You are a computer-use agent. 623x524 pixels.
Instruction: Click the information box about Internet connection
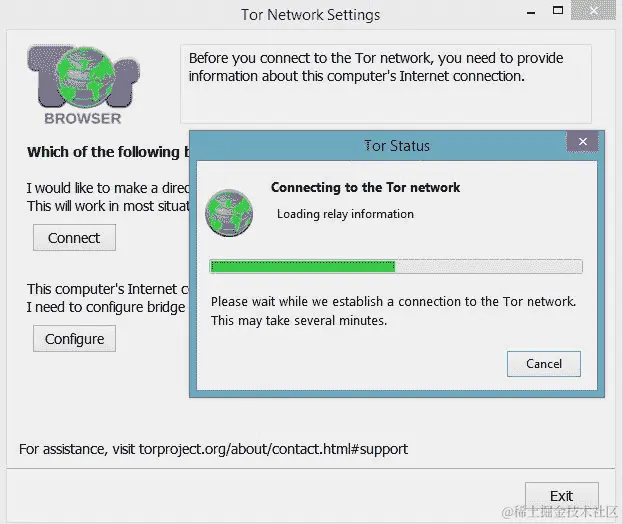click(x=386, y=84)
